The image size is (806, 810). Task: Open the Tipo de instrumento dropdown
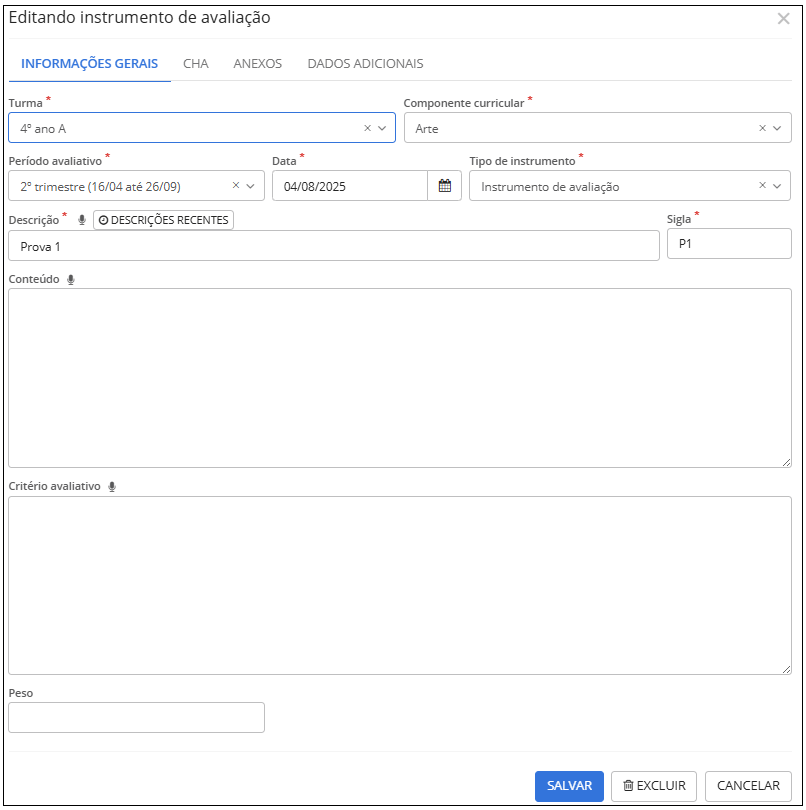(777, 185)
